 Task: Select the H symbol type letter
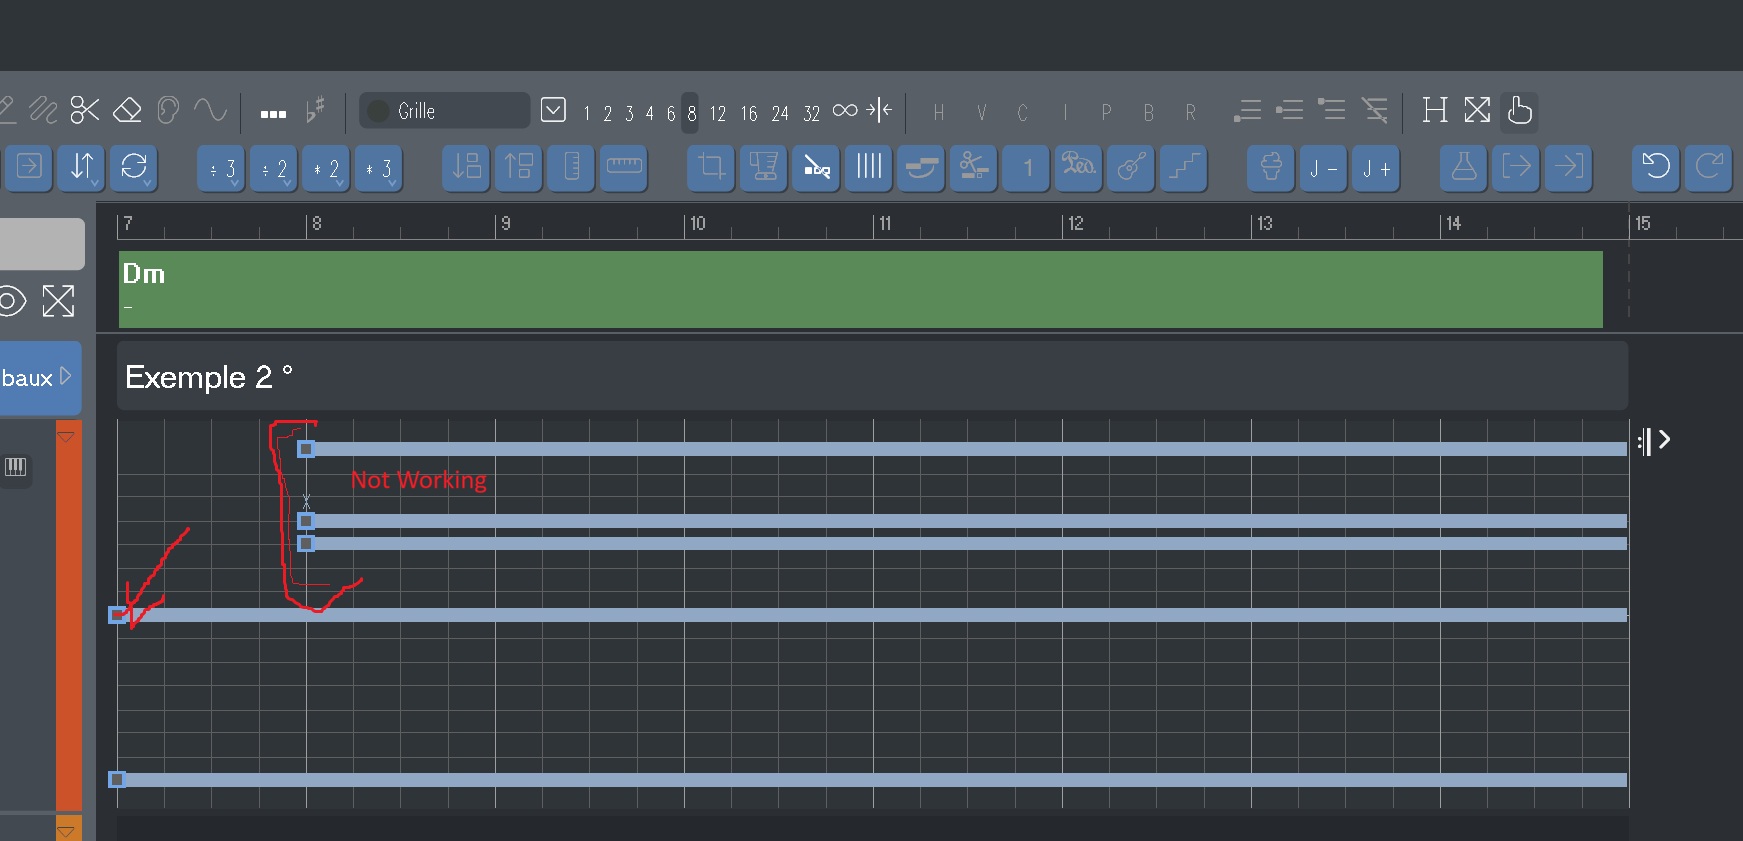pyautogui.click(x=938, y=113)
